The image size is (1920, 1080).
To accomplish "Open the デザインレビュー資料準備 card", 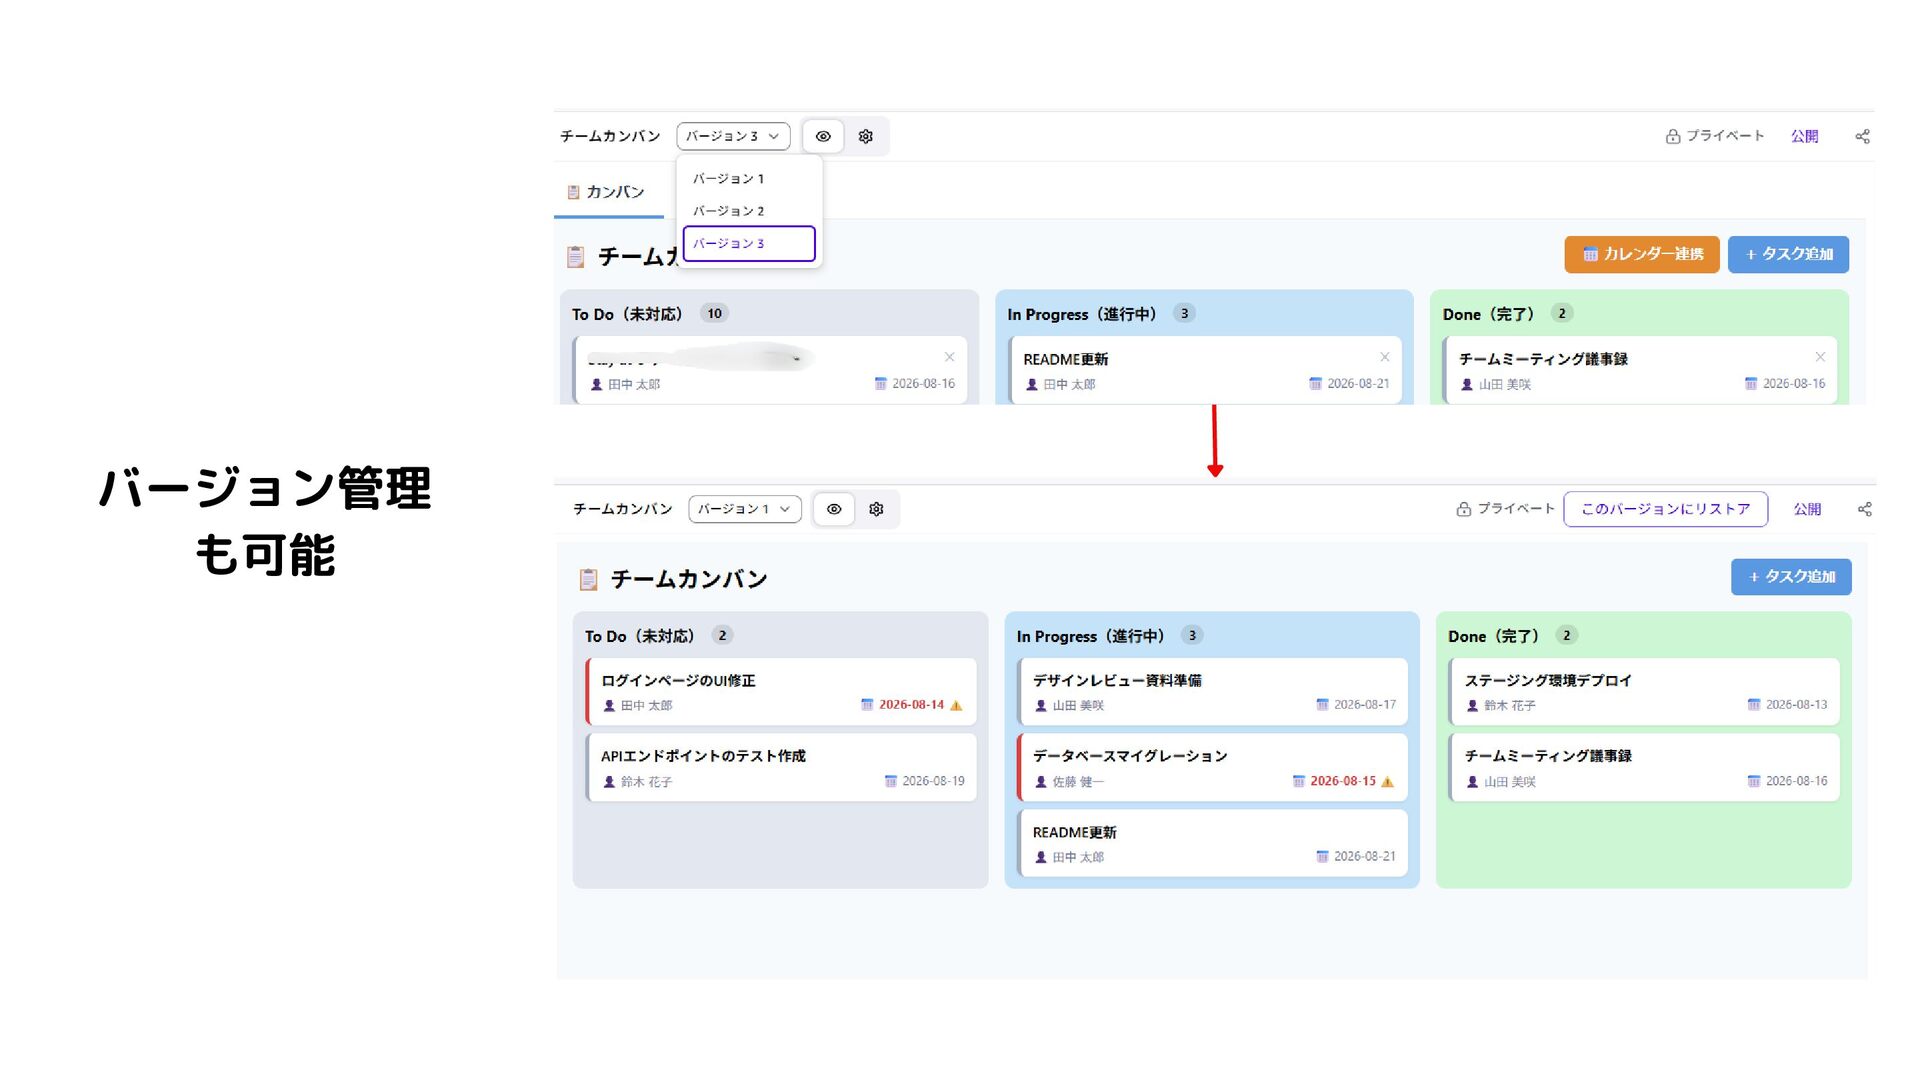I will pos(1212,692).
